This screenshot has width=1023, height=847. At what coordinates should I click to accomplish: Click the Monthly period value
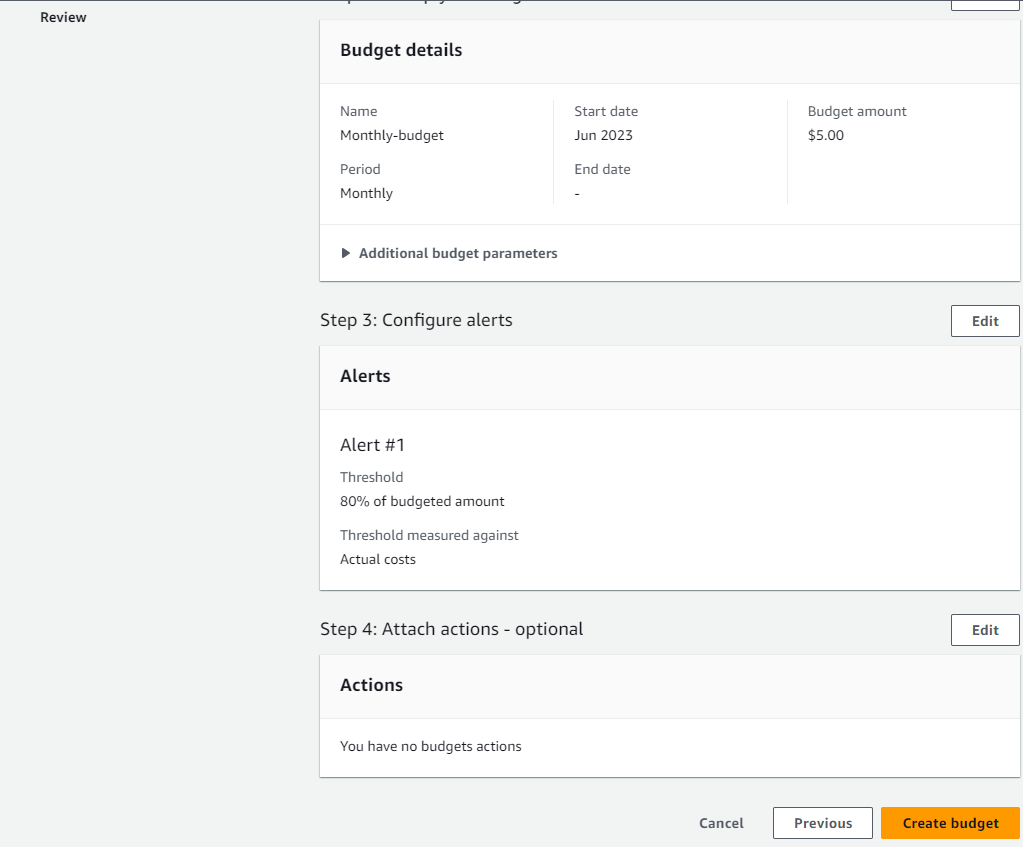coord(366,193)
